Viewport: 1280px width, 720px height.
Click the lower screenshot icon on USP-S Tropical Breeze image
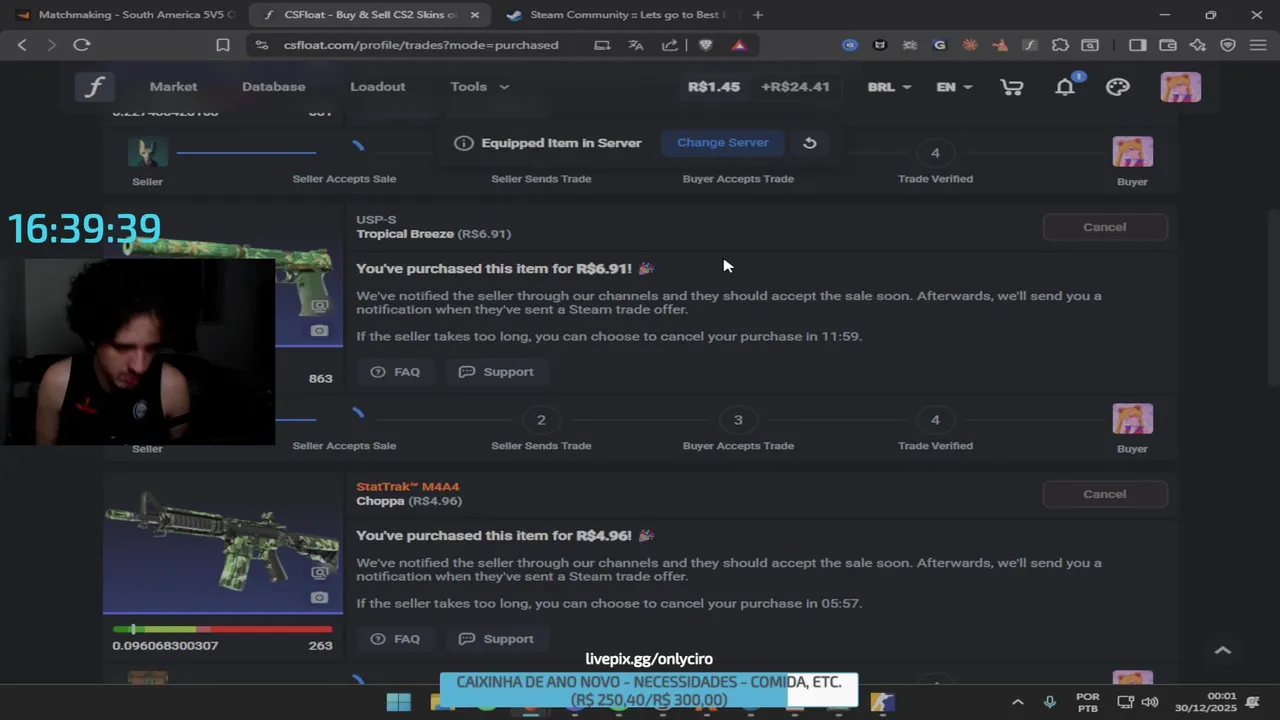[x=319, y=331]
